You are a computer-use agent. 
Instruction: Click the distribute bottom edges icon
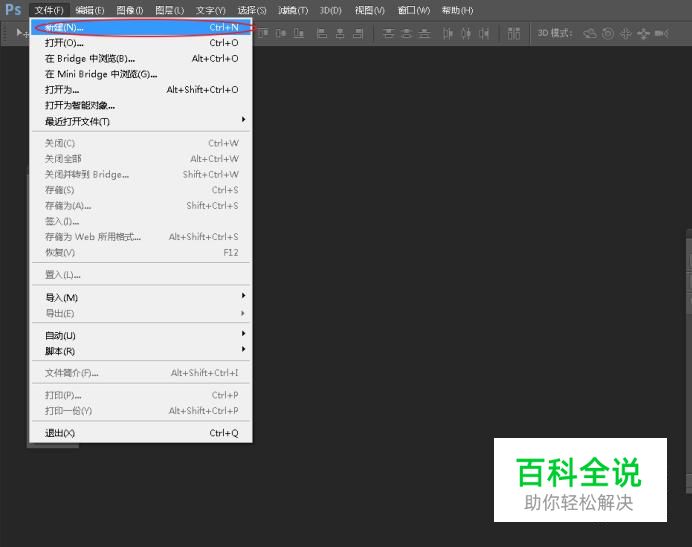tap(424, 33)
